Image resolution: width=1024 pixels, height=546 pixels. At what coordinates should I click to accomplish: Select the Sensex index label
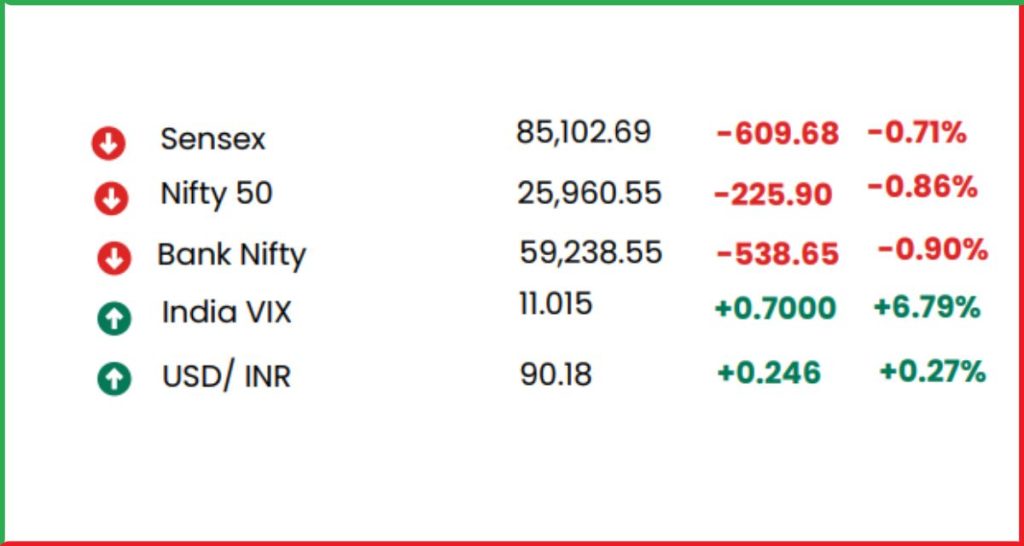[x=213, y=139]
